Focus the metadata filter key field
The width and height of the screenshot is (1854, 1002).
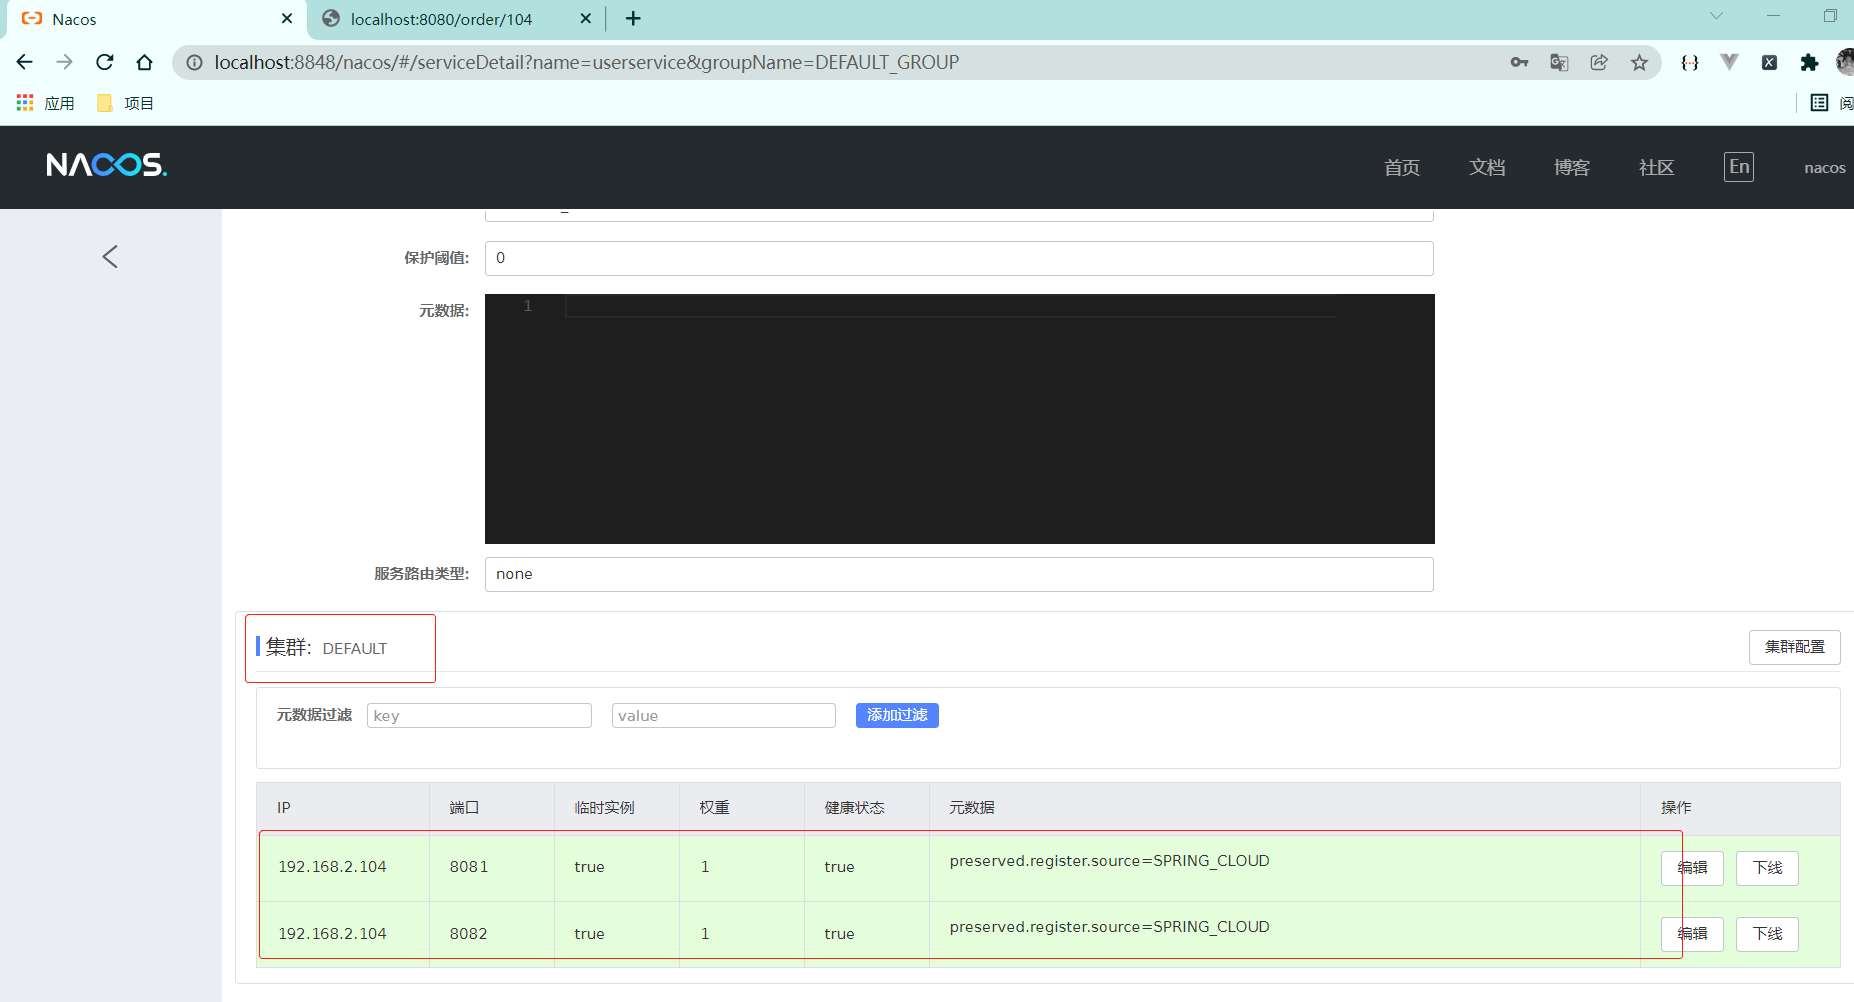pyautogui.click(x=479, y=715)
